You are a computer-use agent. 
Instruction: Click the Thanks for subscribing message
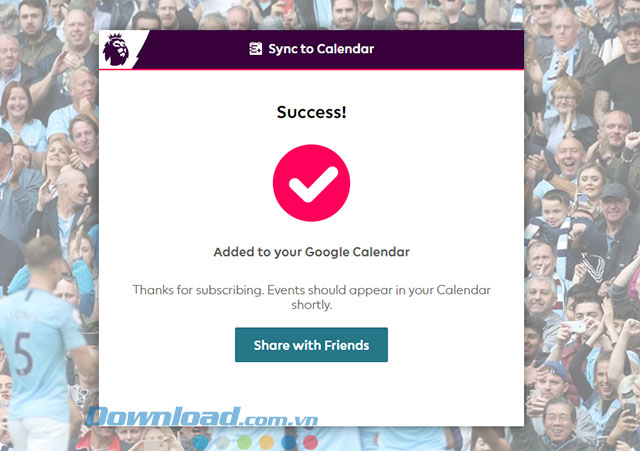[x=311, y=297]
